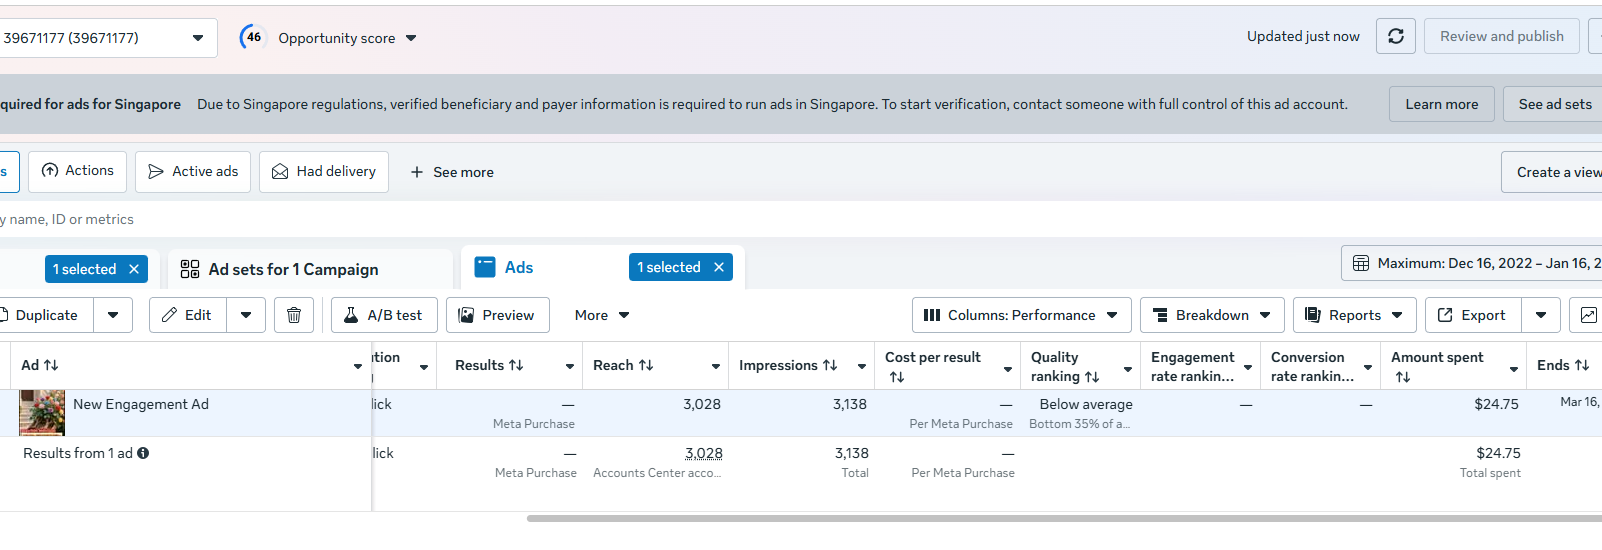This screenshot has height=550, width=1602.
Task: Click the info icon beside Results from 1 ad
Action: point(143,453)
